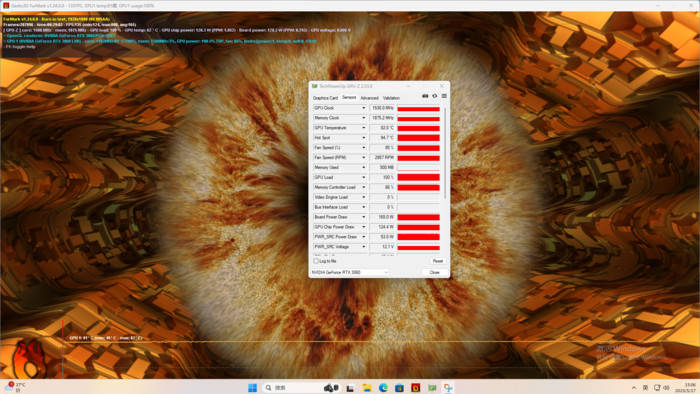The image size is (700, 394).
Task: Click the Board Power Draw graph bar
Action: 419,217
